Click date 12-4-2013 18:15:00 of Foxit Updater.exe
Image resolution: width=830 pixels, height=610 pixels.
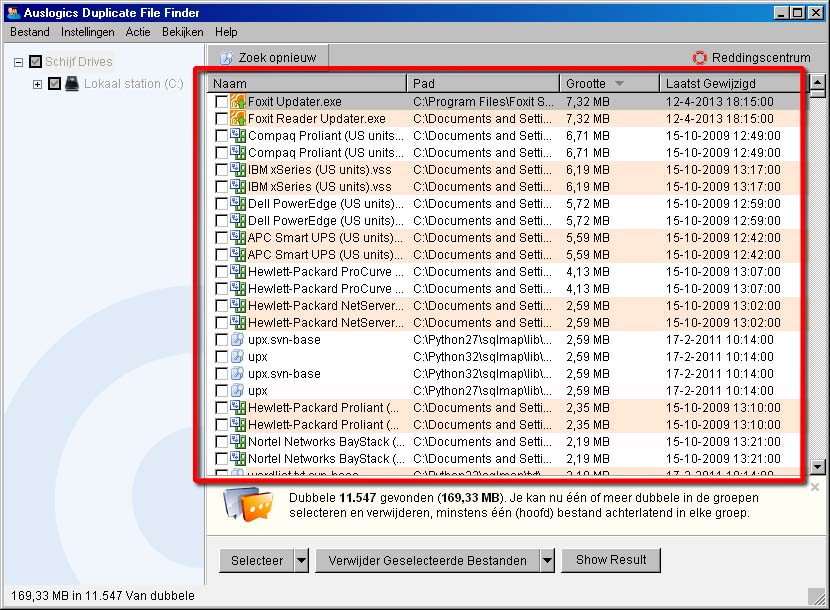(x=719, y=102)
